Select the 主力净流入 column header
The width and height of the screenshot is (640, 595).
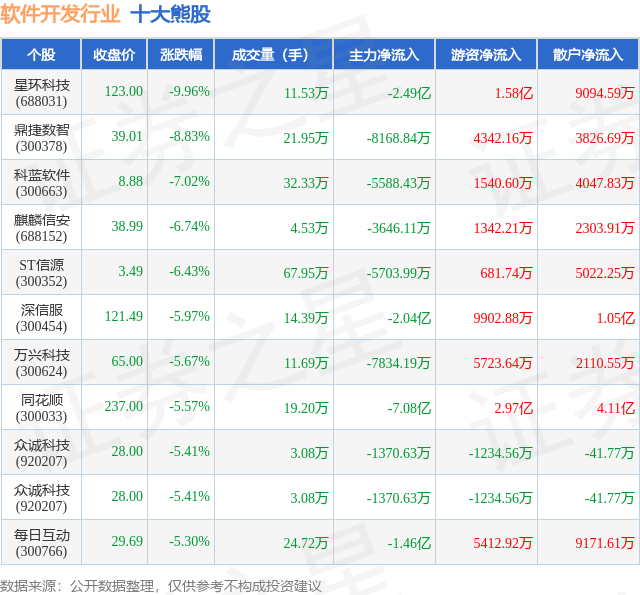coord(384,54)
